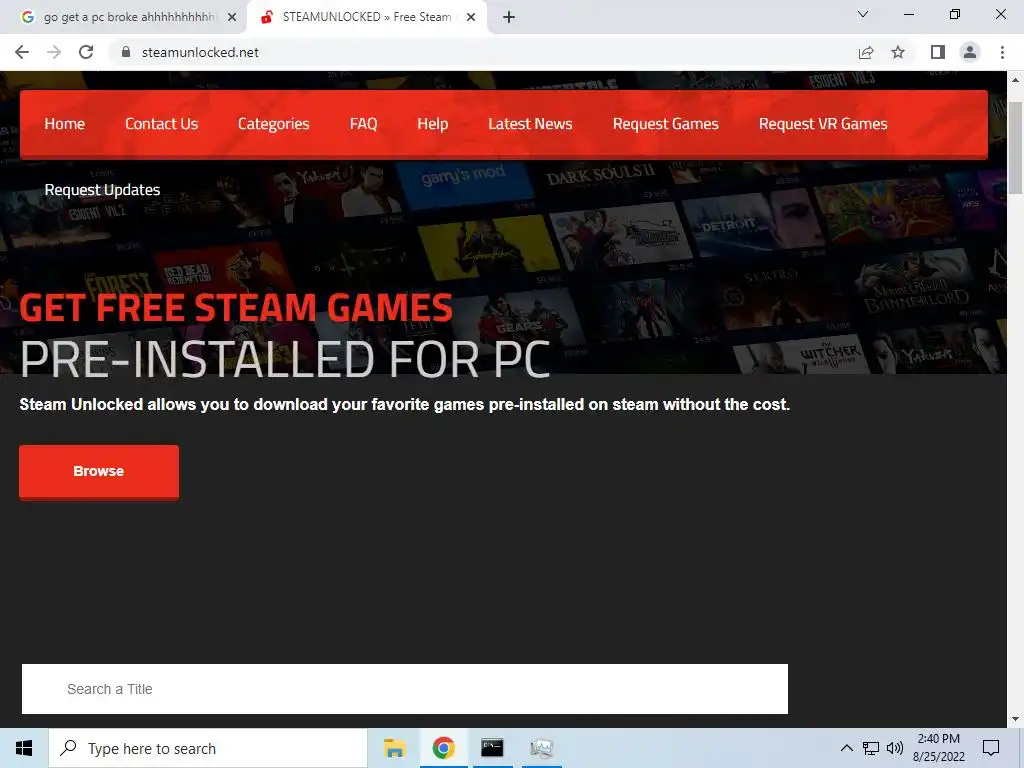Screen dimensions: 1024x768
Task: Open the Help menu item
Action: pyautogui.click(x=432, y=123)
